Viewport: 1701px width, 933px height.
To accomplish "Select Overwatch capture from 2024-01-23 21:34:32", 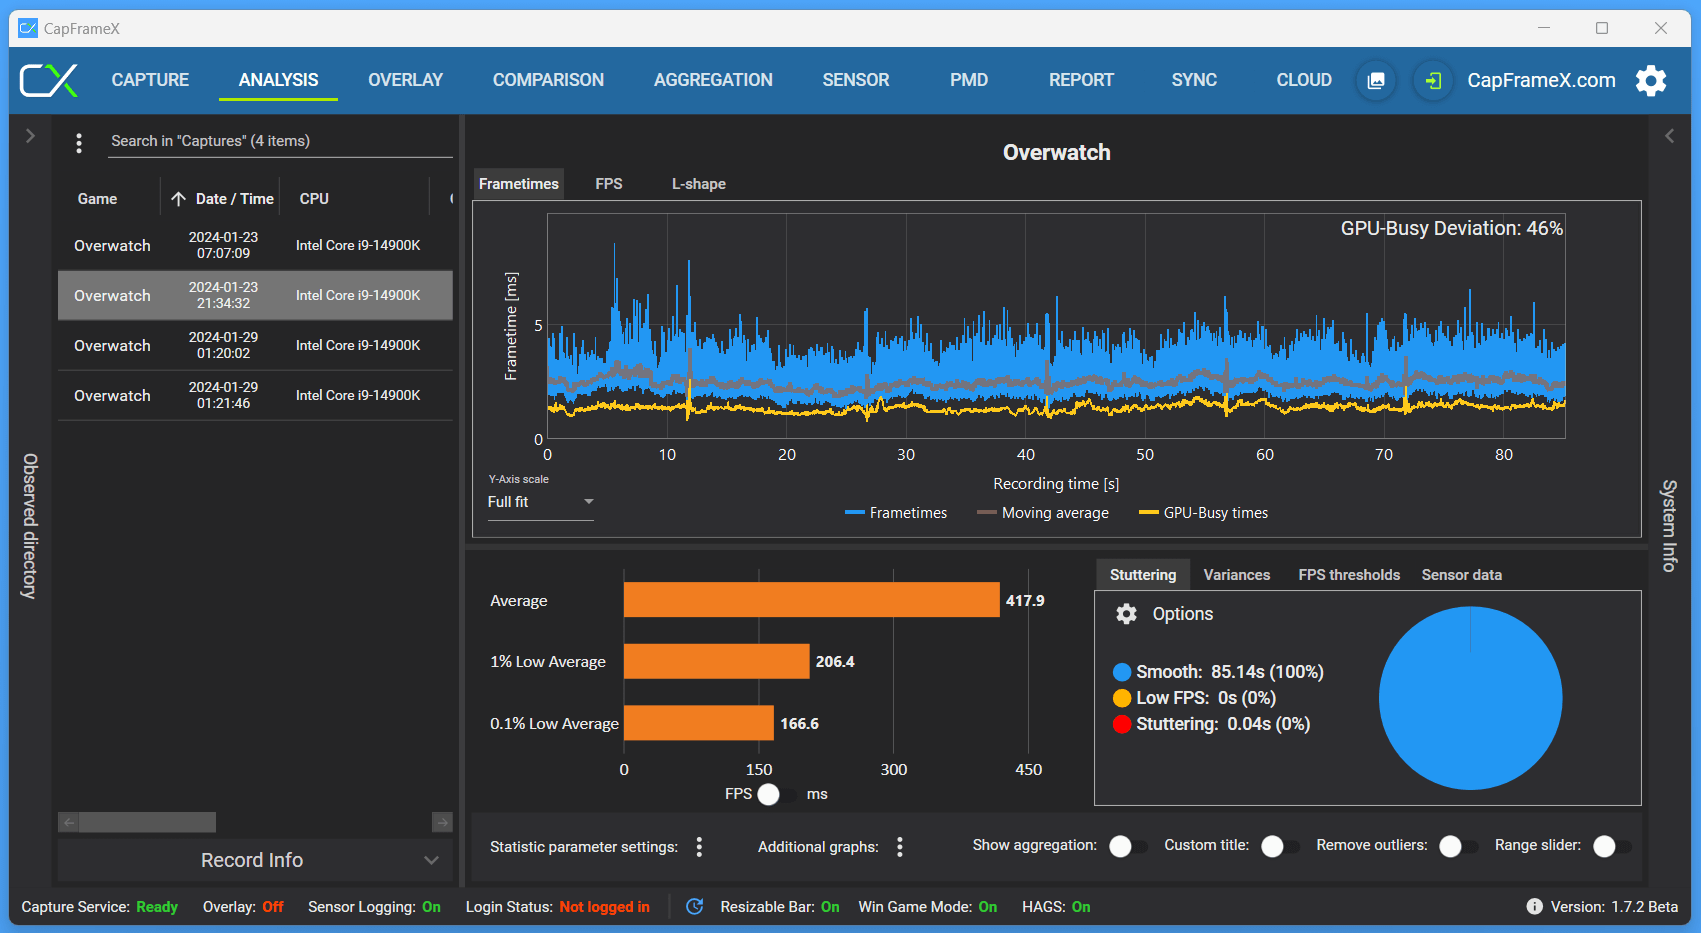I will (255, 296).
